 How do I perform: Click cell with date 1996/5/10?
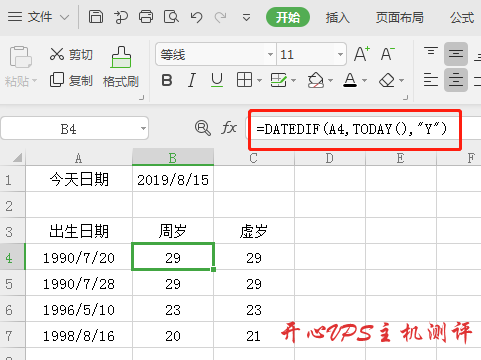click(x=79, y=310)
